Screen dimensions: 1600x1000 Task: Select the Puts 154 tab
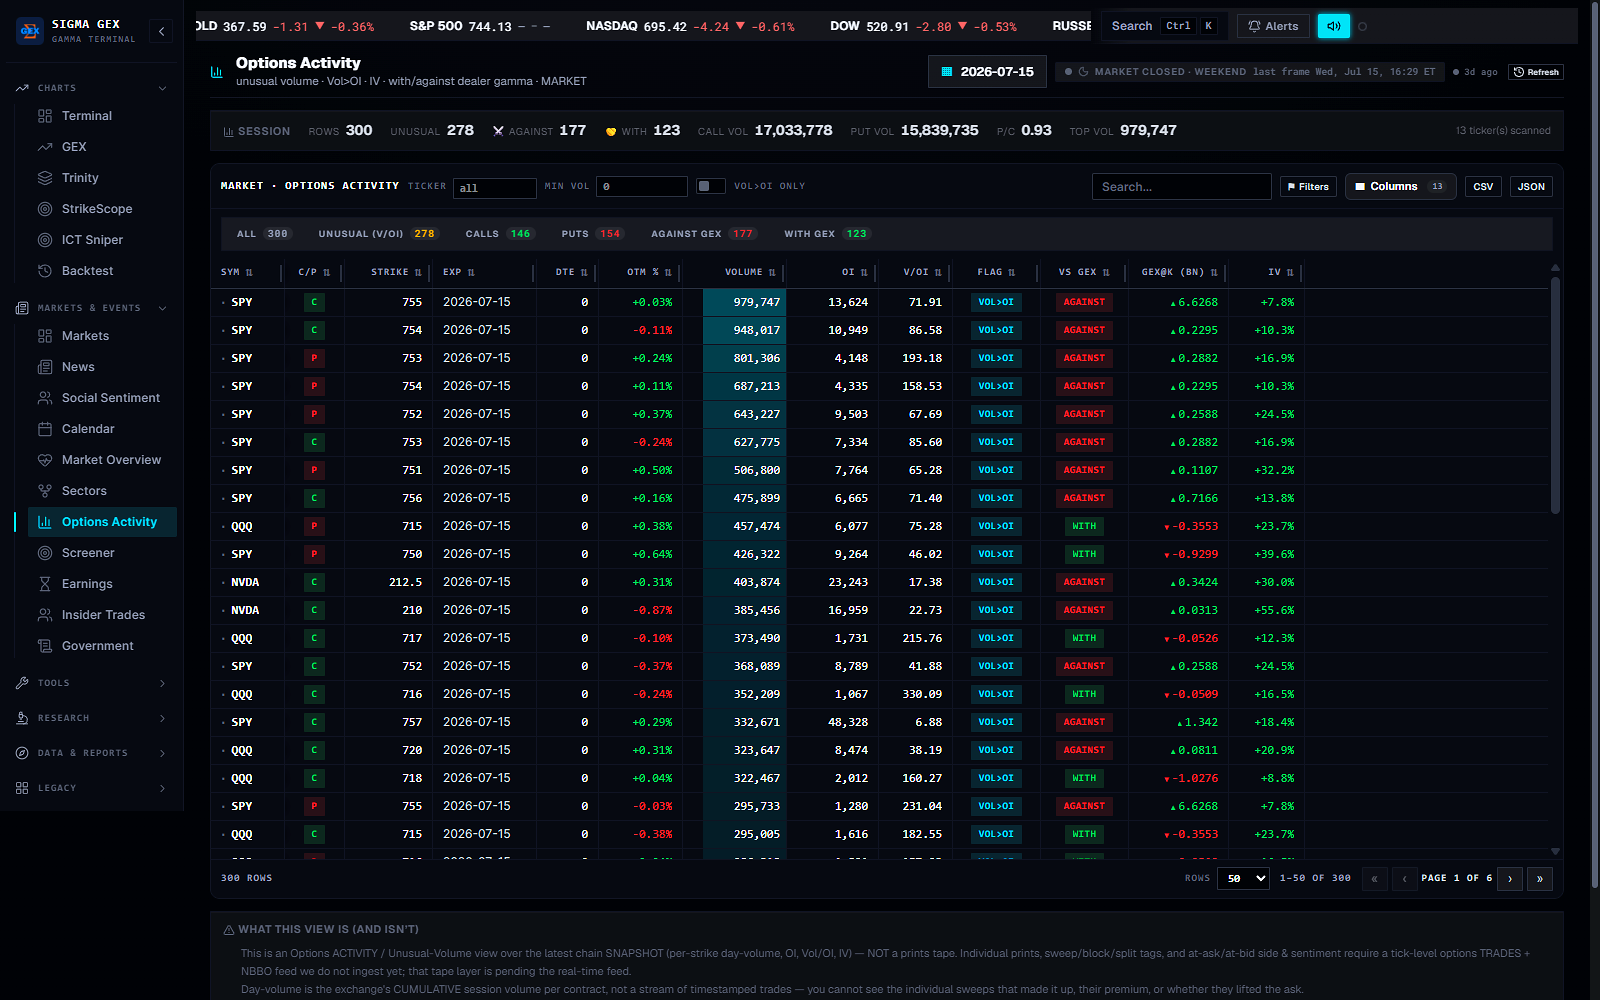pos(592,234)
